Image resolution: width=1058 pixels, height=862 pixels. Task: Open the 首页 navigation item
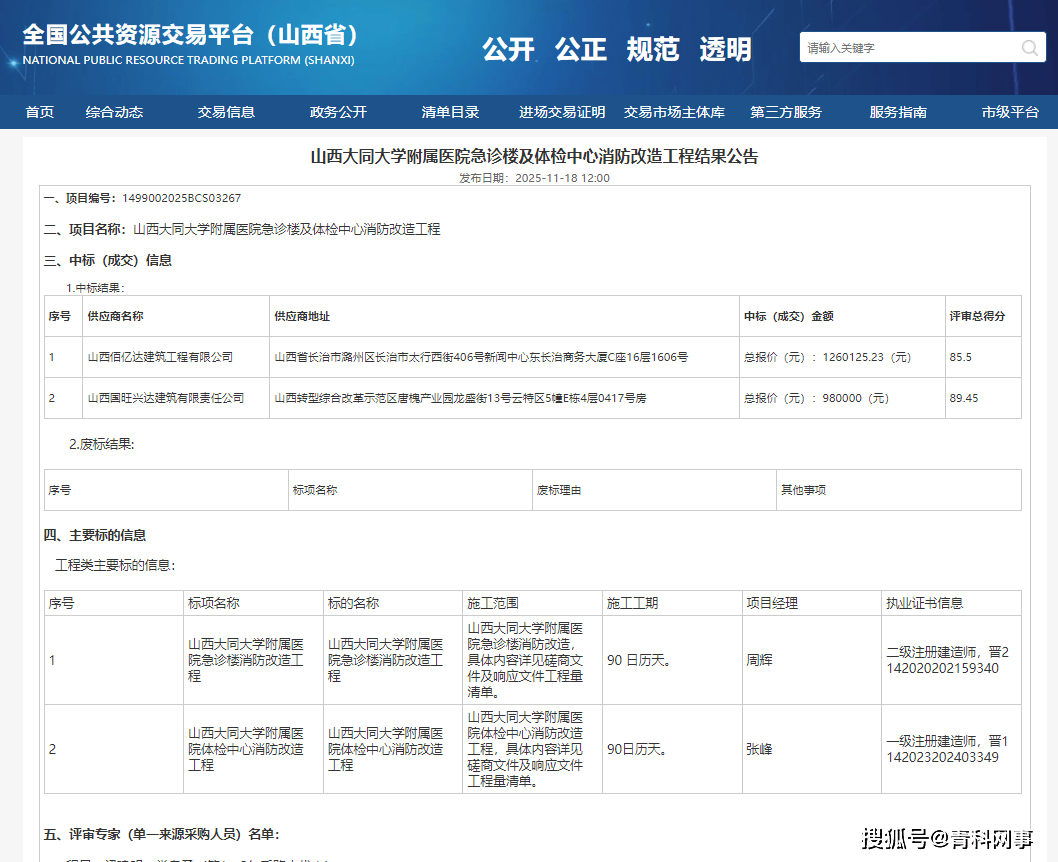[x=40, y=112]
